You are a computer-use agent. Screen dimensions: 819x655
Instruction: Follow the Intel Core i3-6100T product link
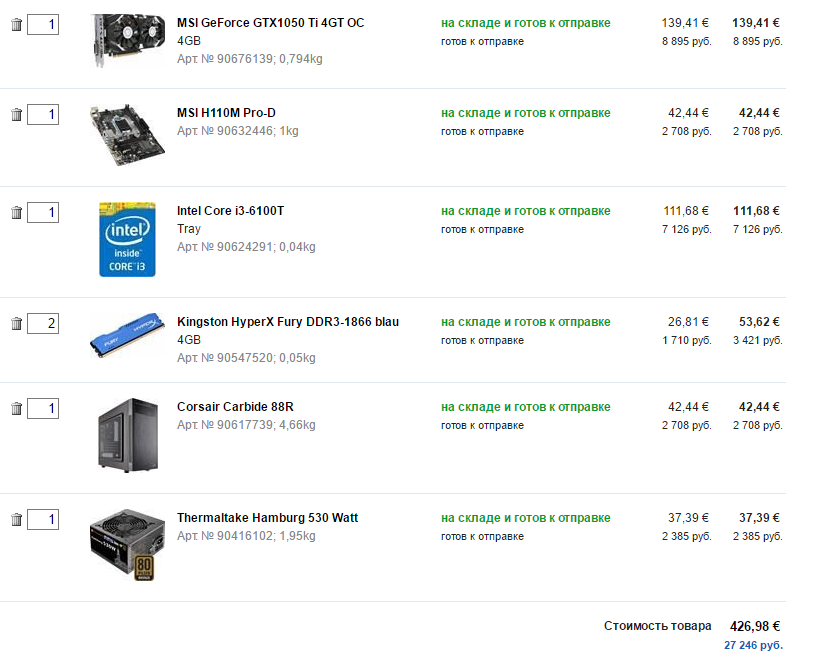[230, 211]
